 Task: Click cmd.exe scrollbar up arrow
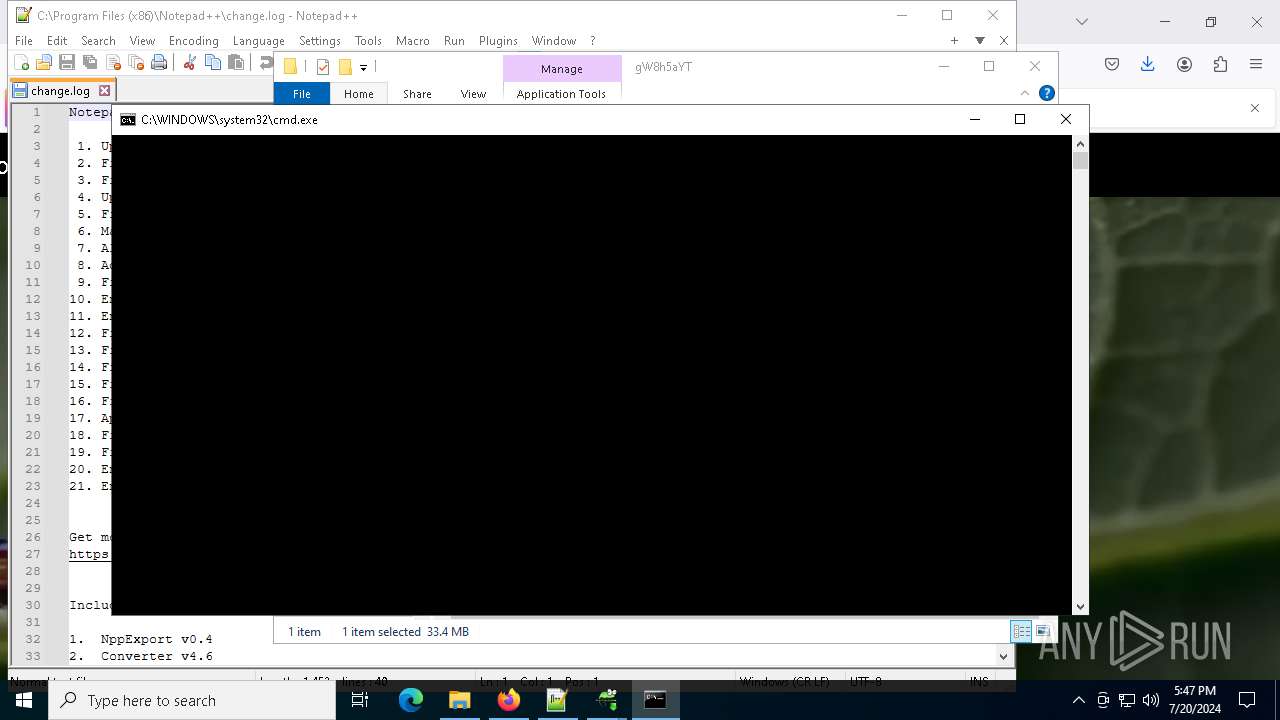pos(1080,144)
